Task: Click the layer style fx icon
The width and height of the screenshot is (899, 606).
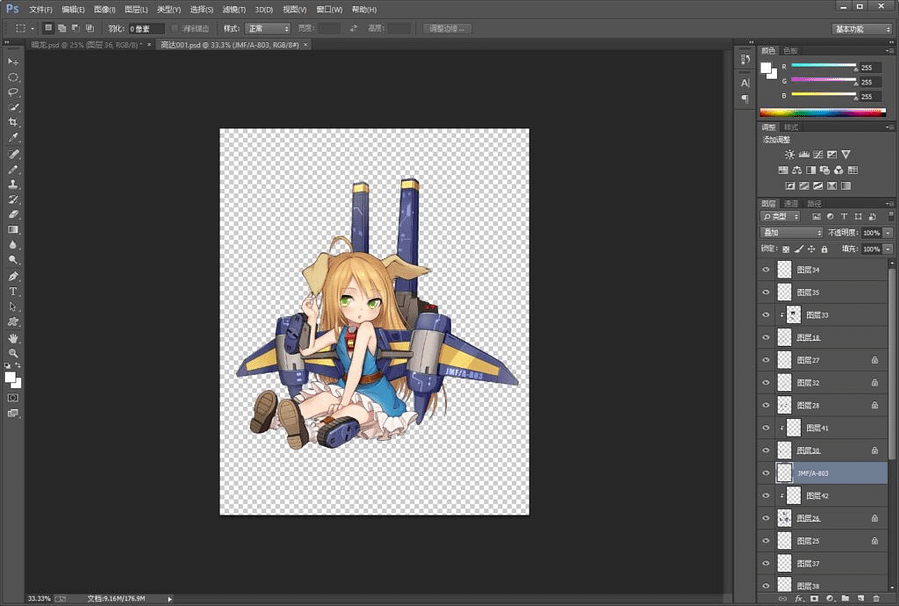Action: [799, 599]
